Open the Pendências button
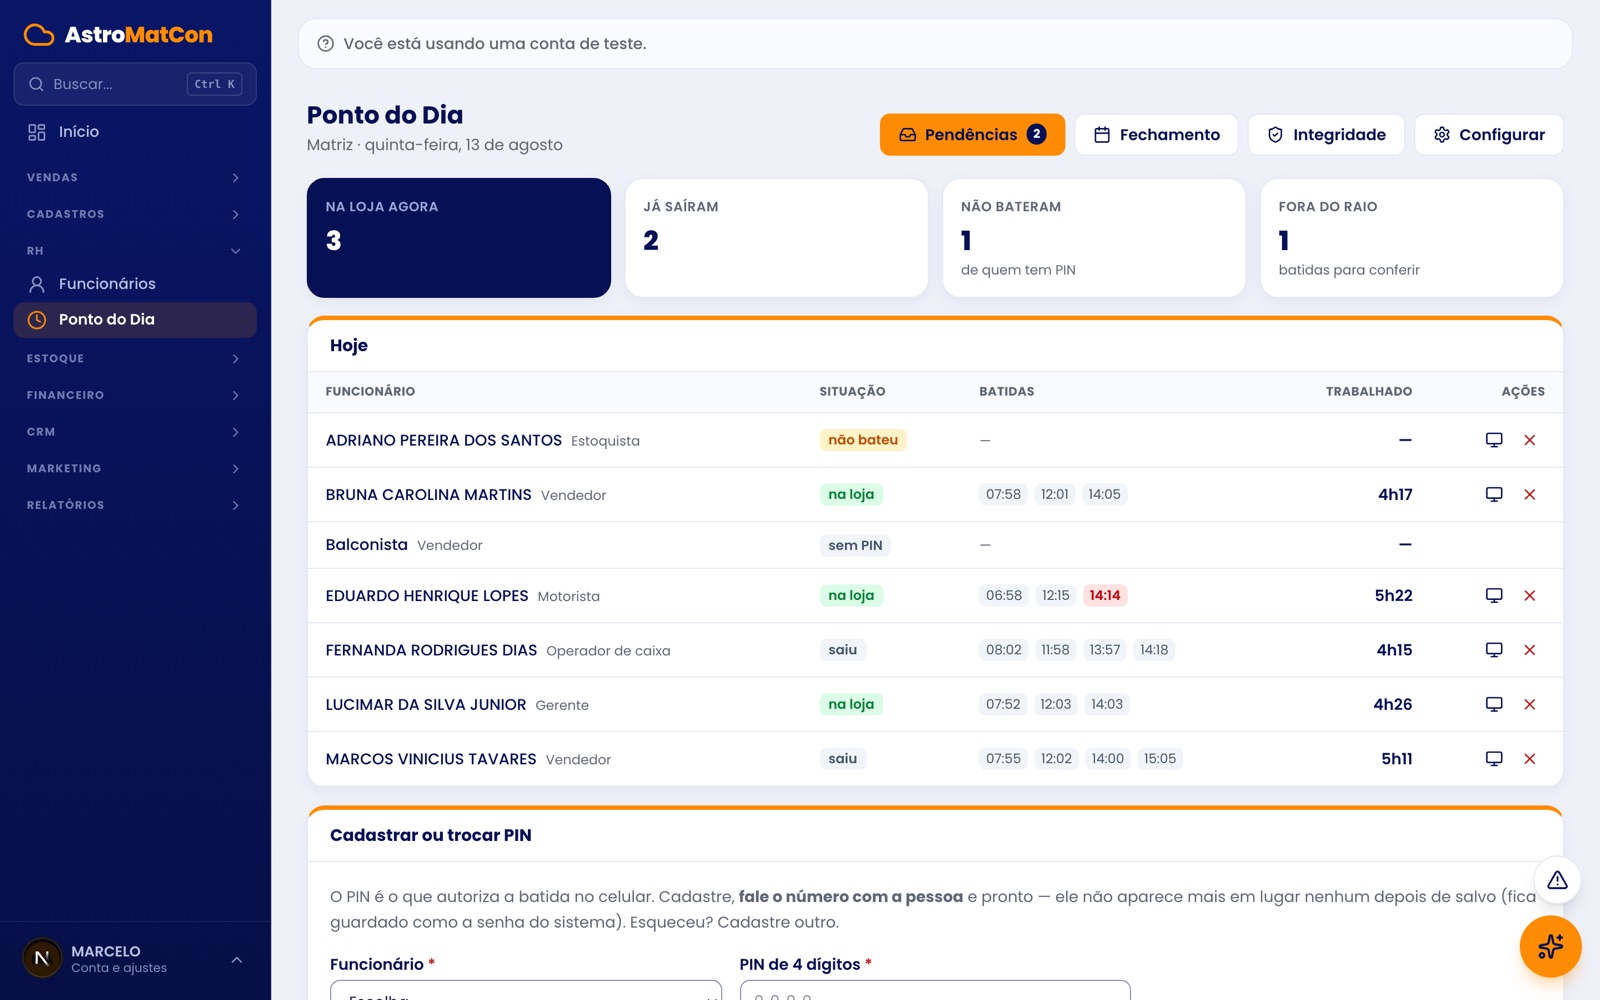 coord(972,135)
